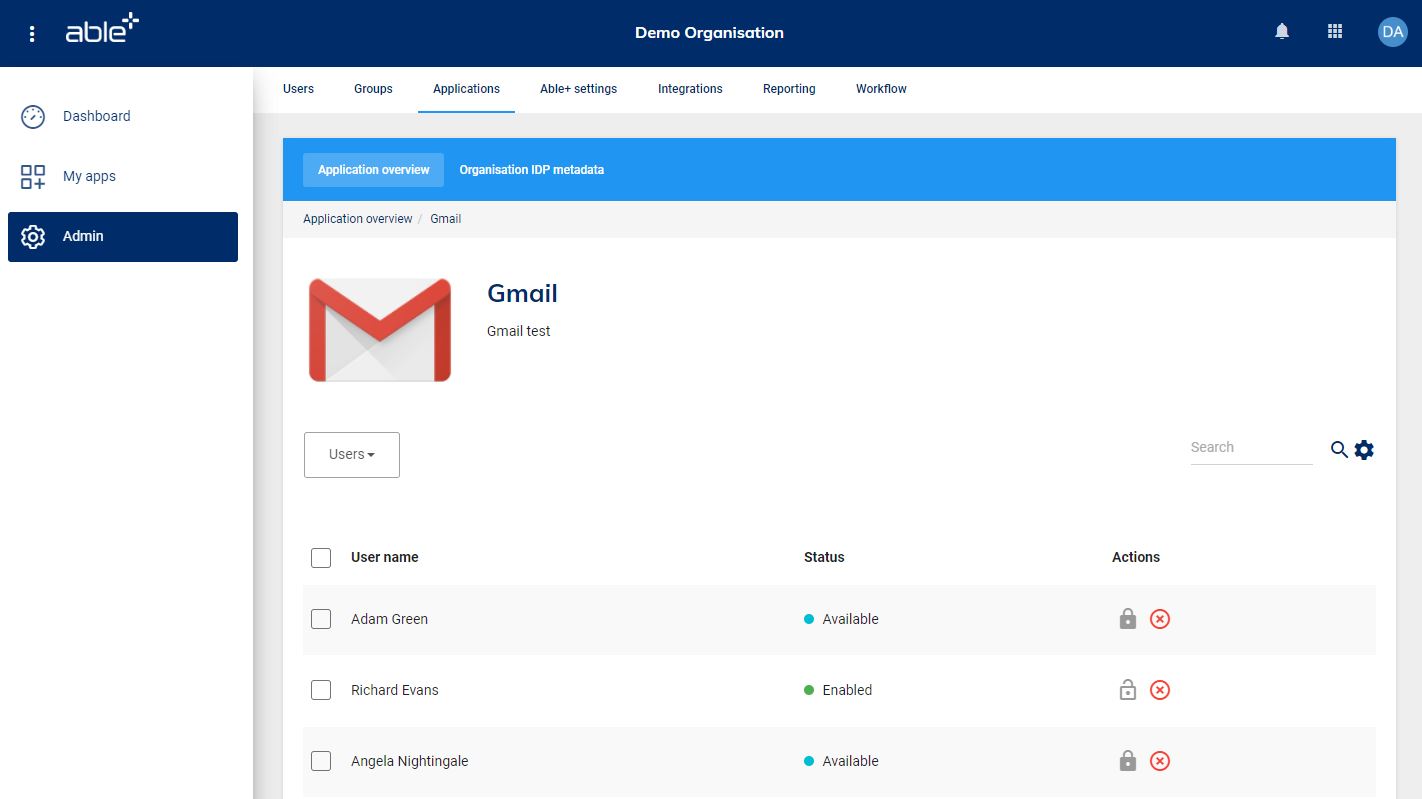Open Organisation IDP metadata
Image resolution: width=1422 pixels, height=799 pixels.
pos(531,170)
